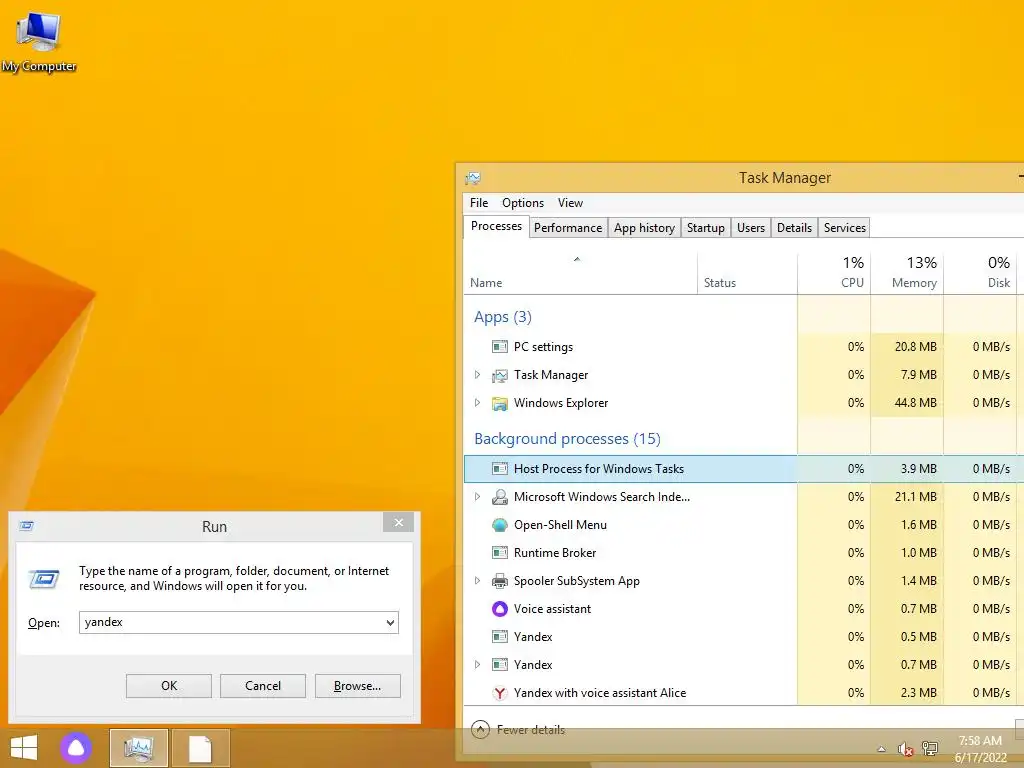The width and height of the screenshot is (1024, 768).
Task: Expand the second Yandex process entry
Action: [x=477, y=665]
